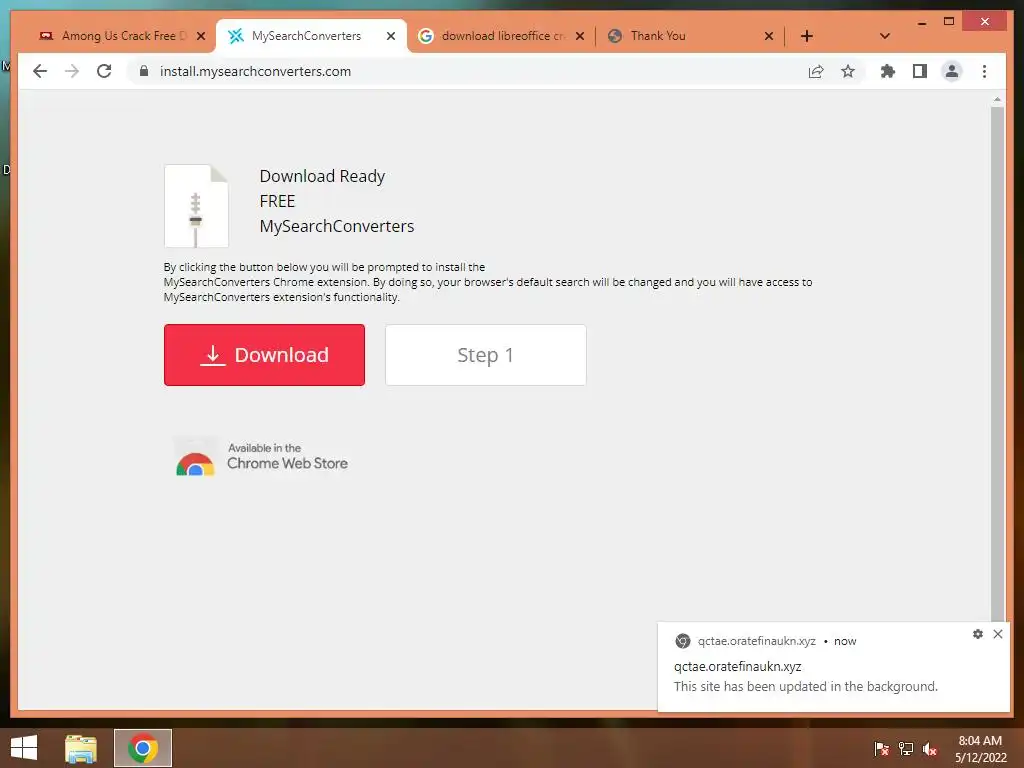
Task: Click the Chrome Web Store badge
Action: point(261,456)
